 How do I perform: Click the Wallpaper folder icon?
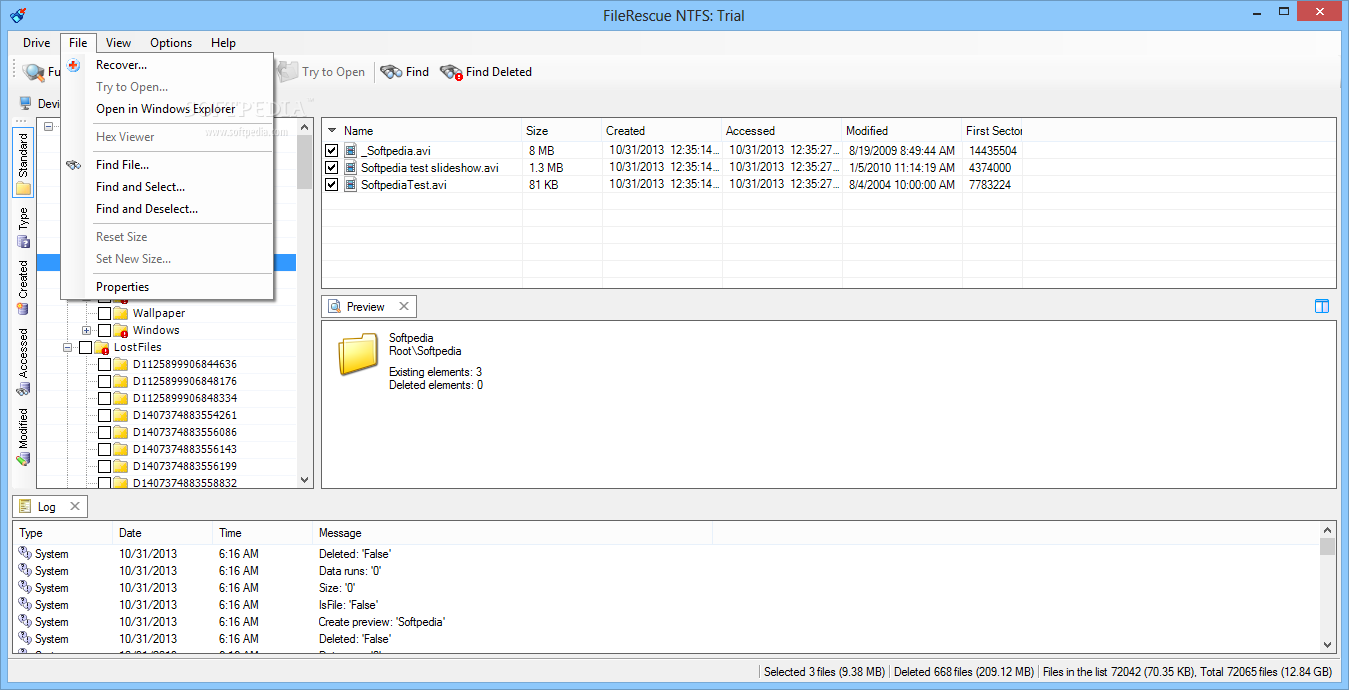click(x=121, y=313)
